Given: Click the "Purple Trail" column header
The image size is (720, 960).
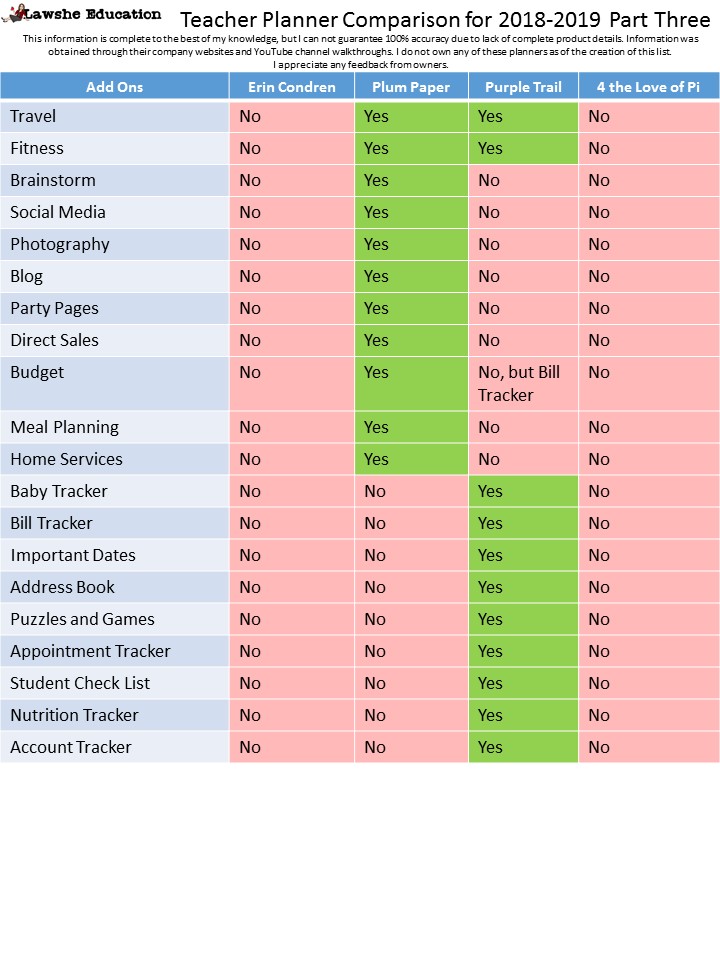Looking at the screenshot, I should click(x=523, y=87).
